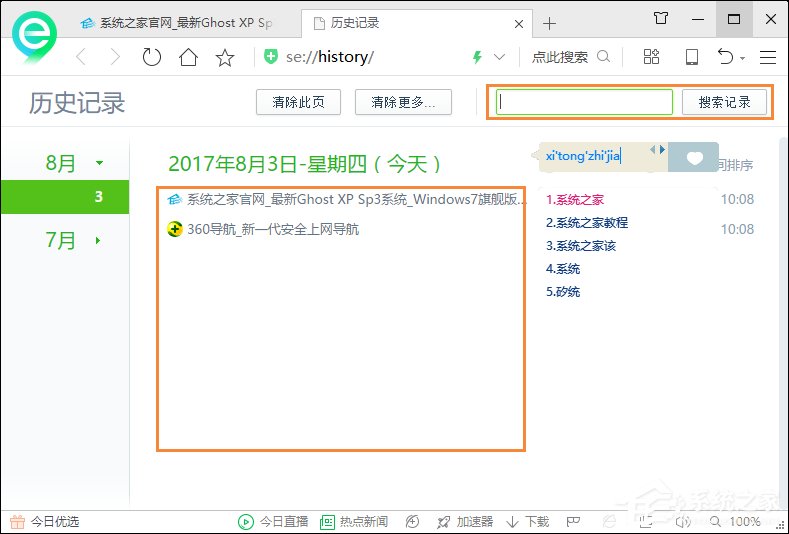This screenshot has width=789, height=534.
Task: Focus the history search input field
Action: pyautogui.click(x=584, y=102)
